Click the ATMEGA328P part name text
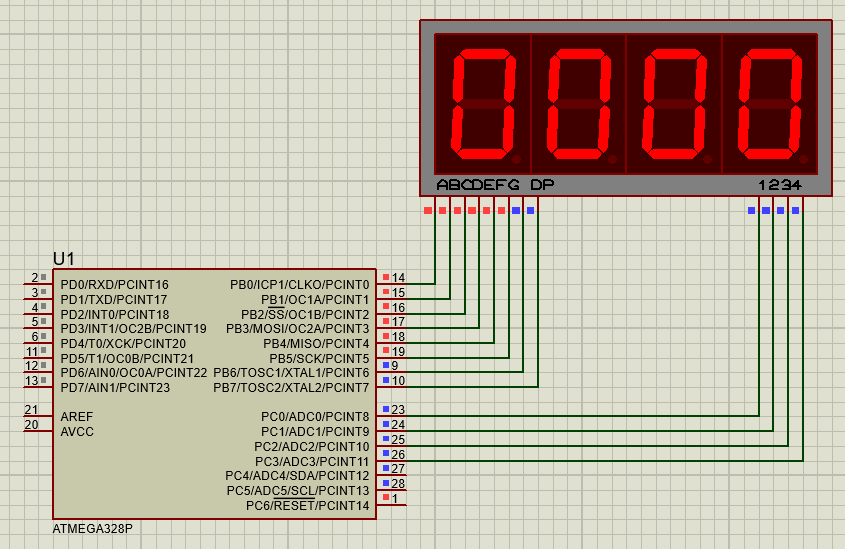This screenshot has width=845, height=549. pyautogui.click(x=92, y=528)
